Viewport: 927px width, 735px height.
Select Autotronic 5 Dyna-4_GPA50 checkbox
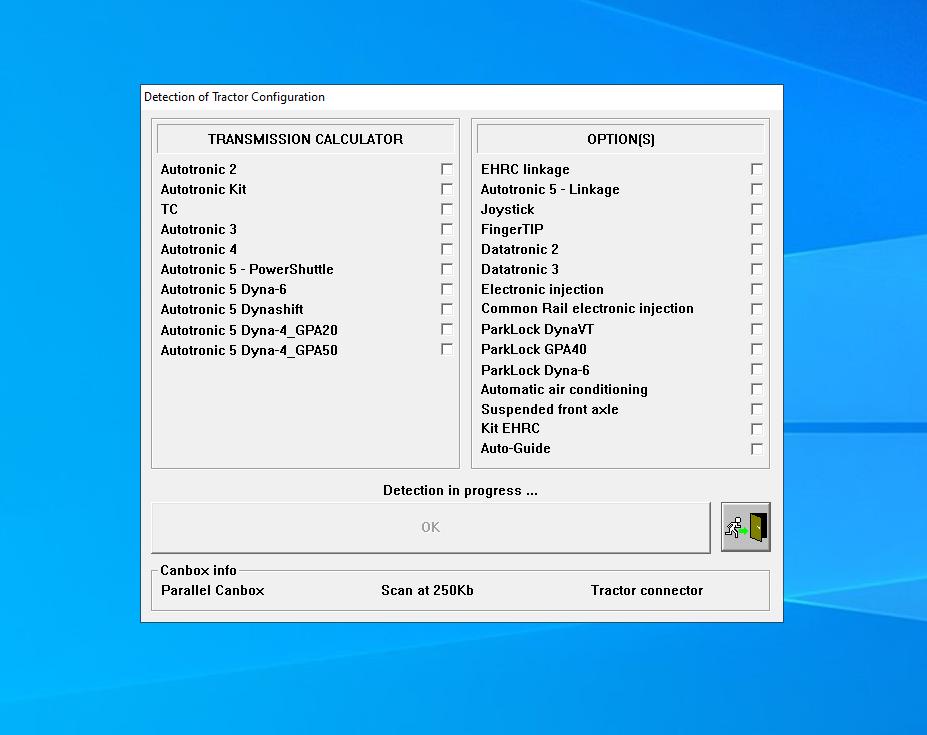click(x=447, y=349)
